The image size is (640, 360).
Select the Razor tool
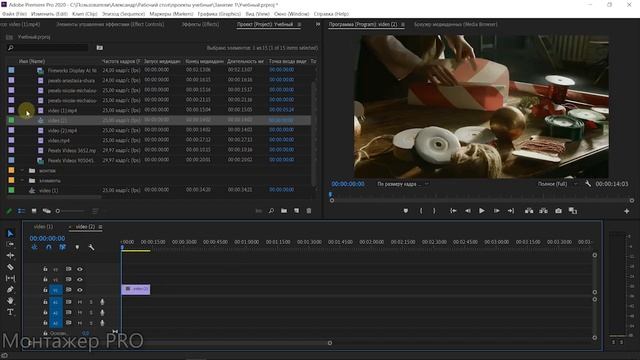coord(10,267)
